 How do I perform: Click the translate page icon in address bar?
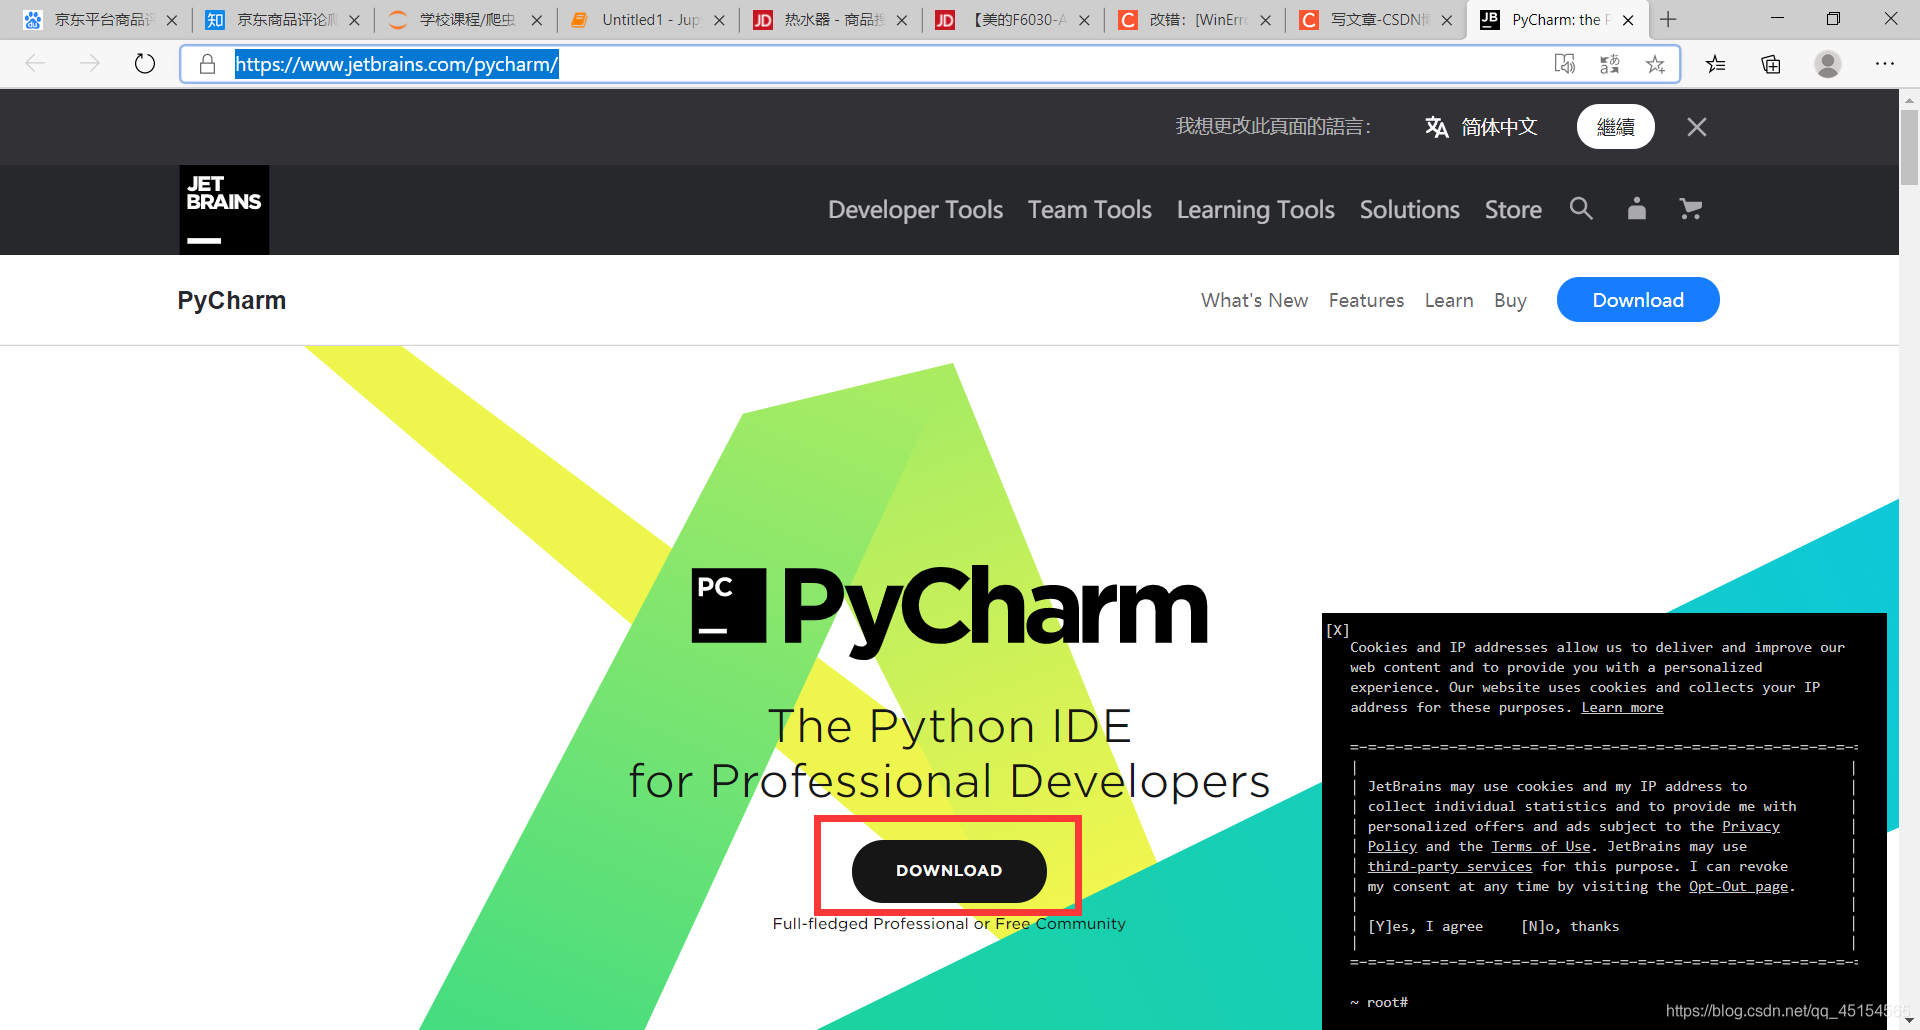click(1610, 64)
